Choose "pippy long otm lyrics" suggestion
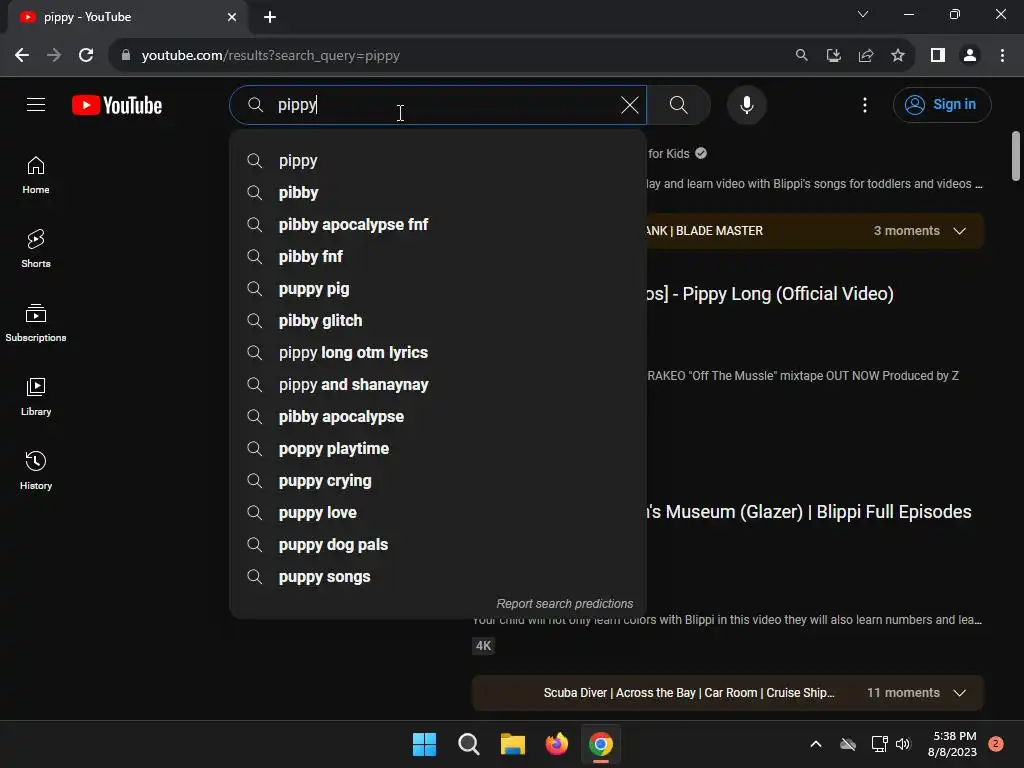 pos(438,353)
